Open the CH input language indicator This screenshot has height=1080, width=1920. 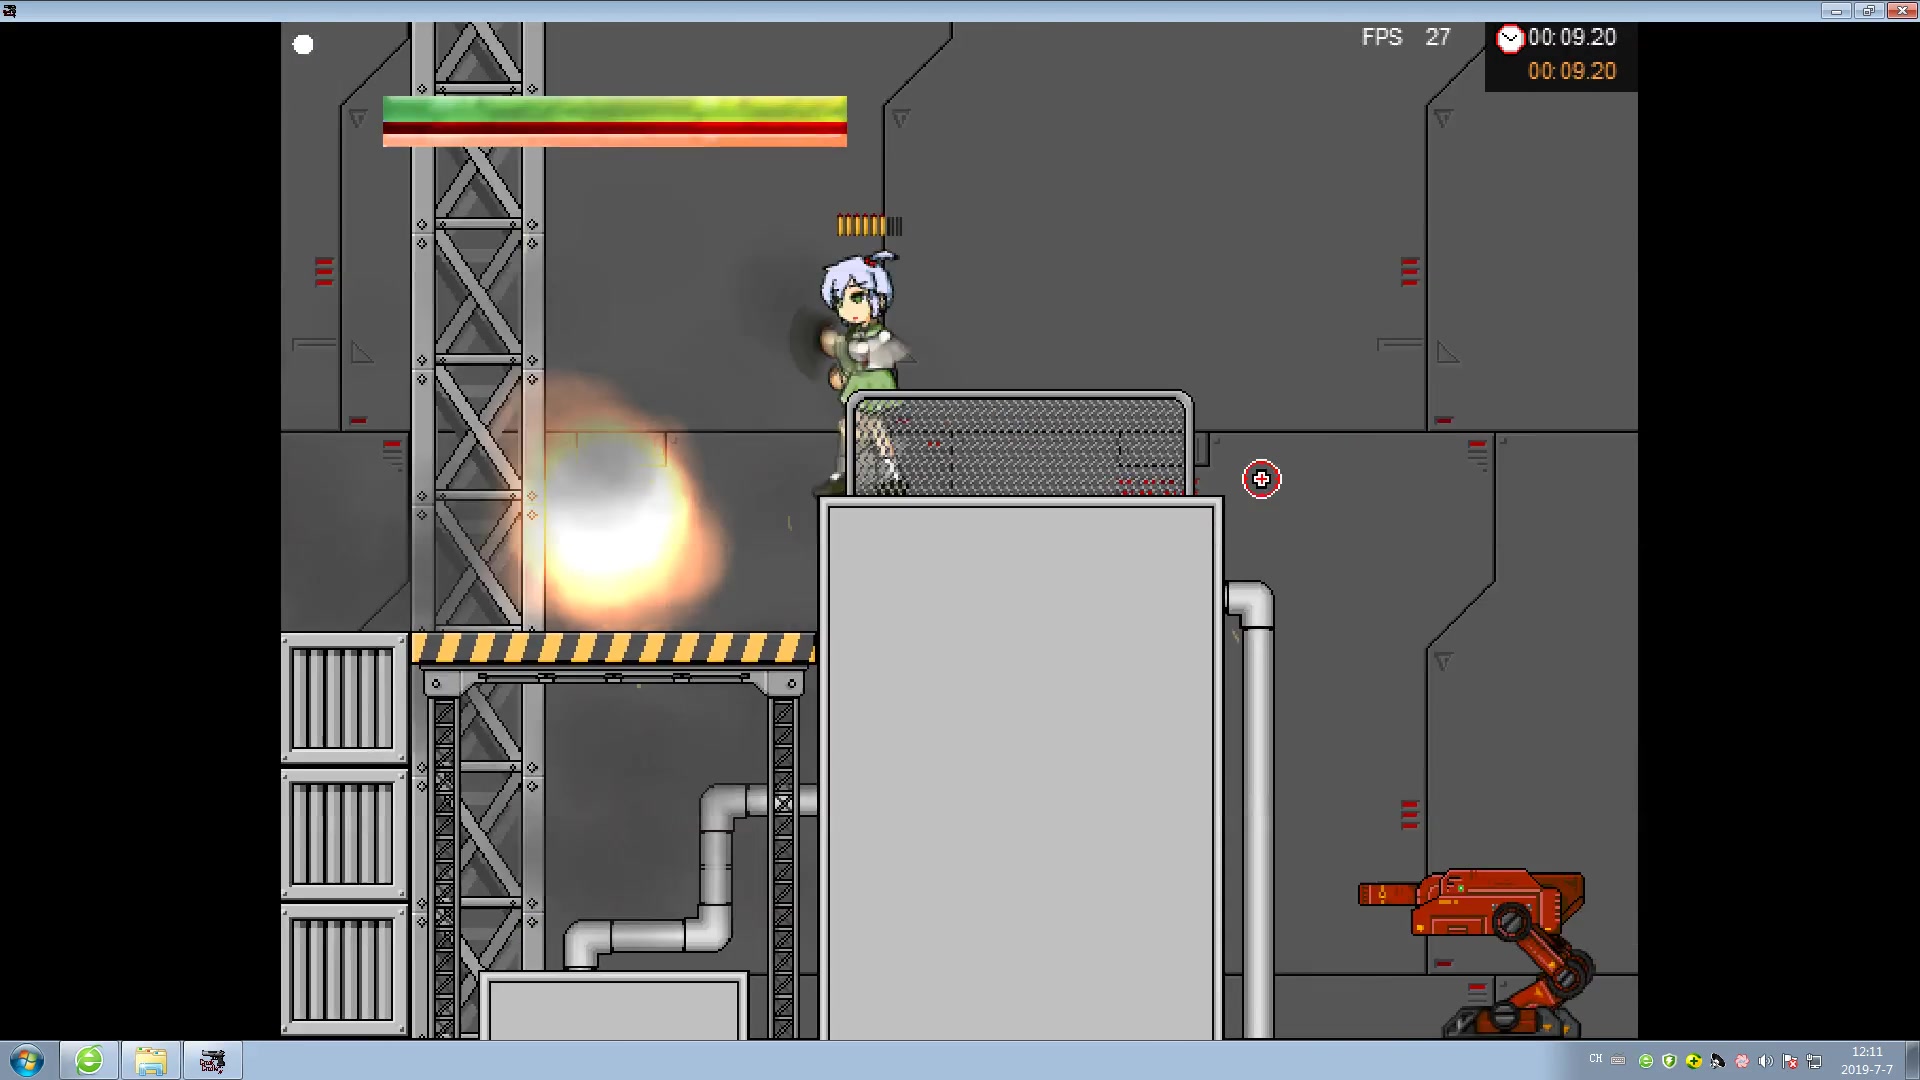point(1595,1059)
